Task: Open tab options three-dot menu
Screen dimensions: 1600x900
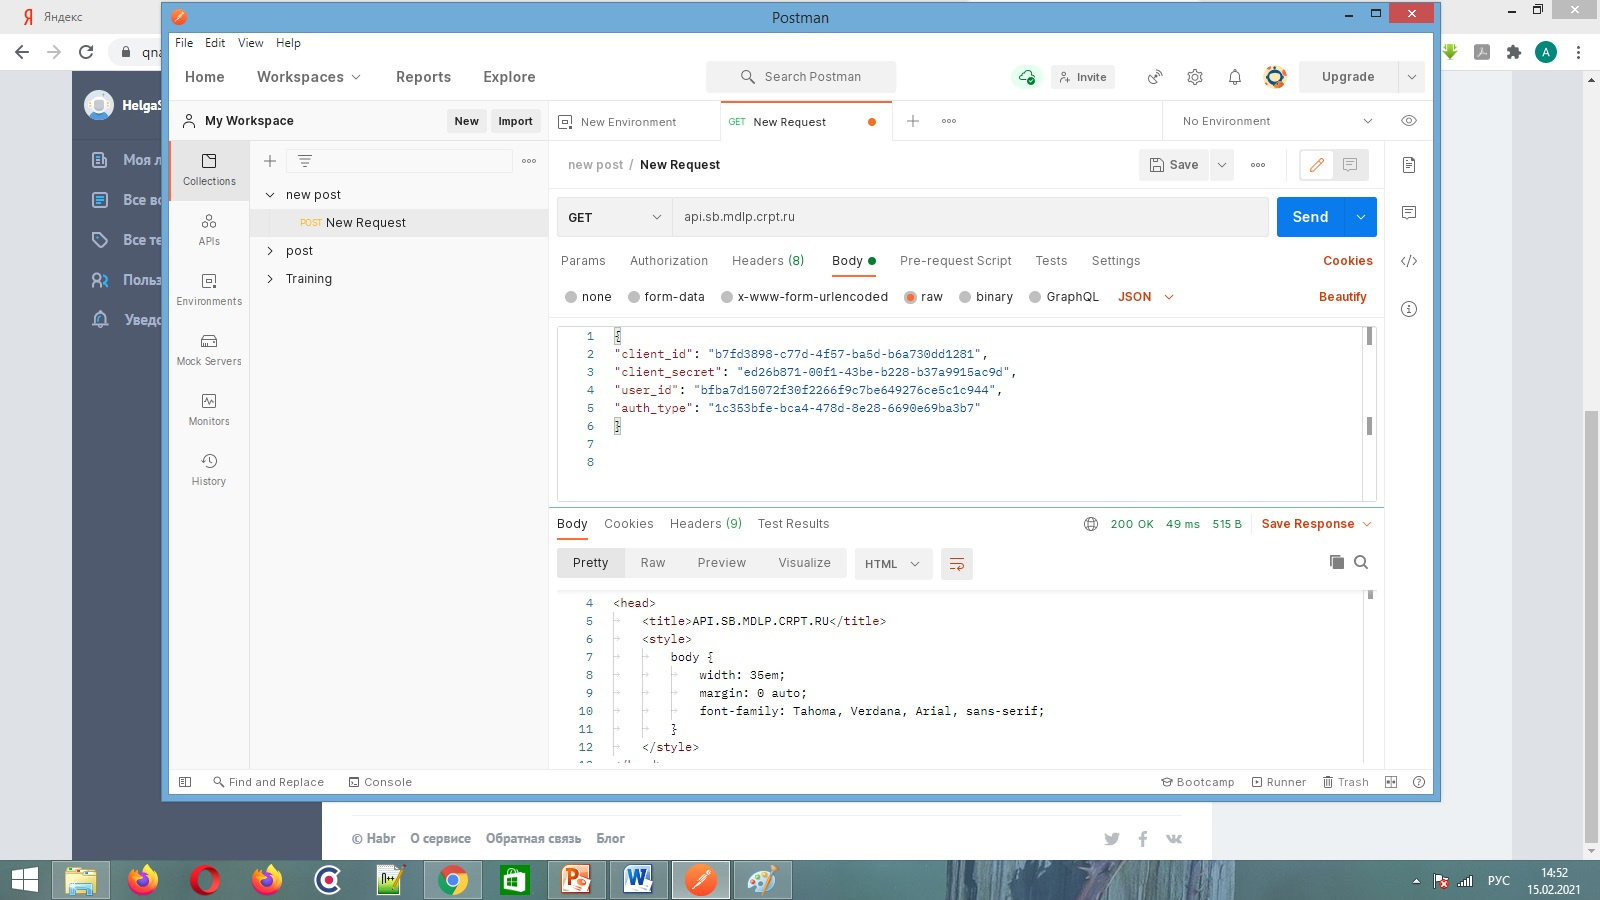Action: point(949,121)
